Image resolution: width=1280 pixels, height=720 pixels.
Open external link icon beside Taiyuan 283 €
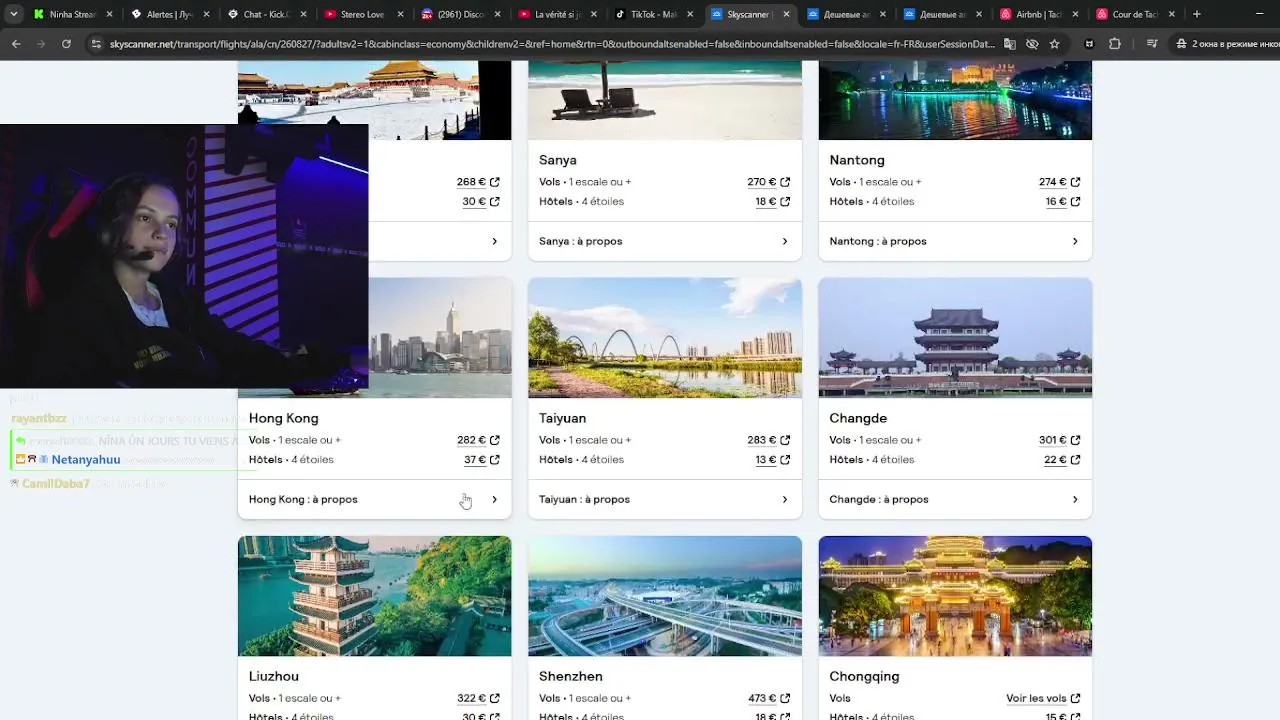(785, 440)
